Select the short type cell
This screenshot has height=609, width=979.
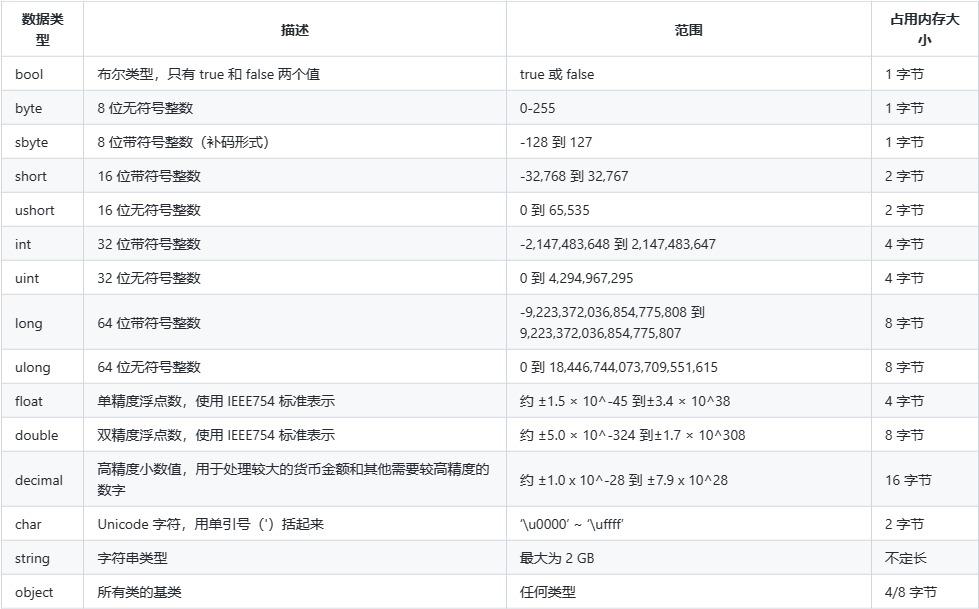[42, 176]
